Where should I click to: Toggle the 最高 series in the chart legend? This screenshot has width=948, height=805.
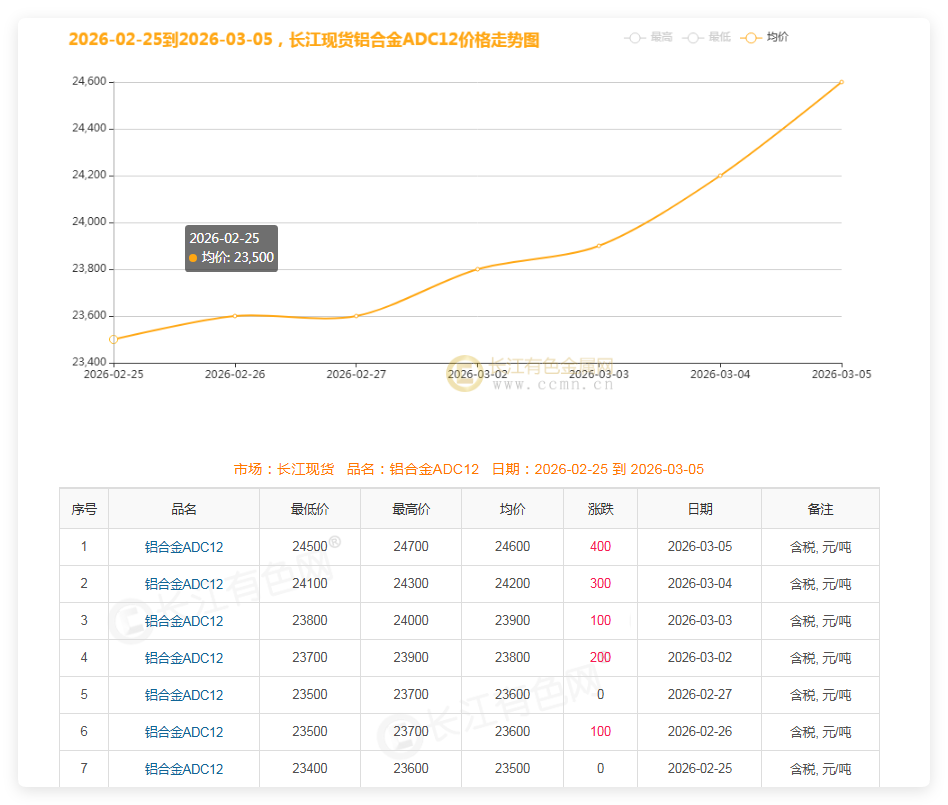tap(648, 37)
